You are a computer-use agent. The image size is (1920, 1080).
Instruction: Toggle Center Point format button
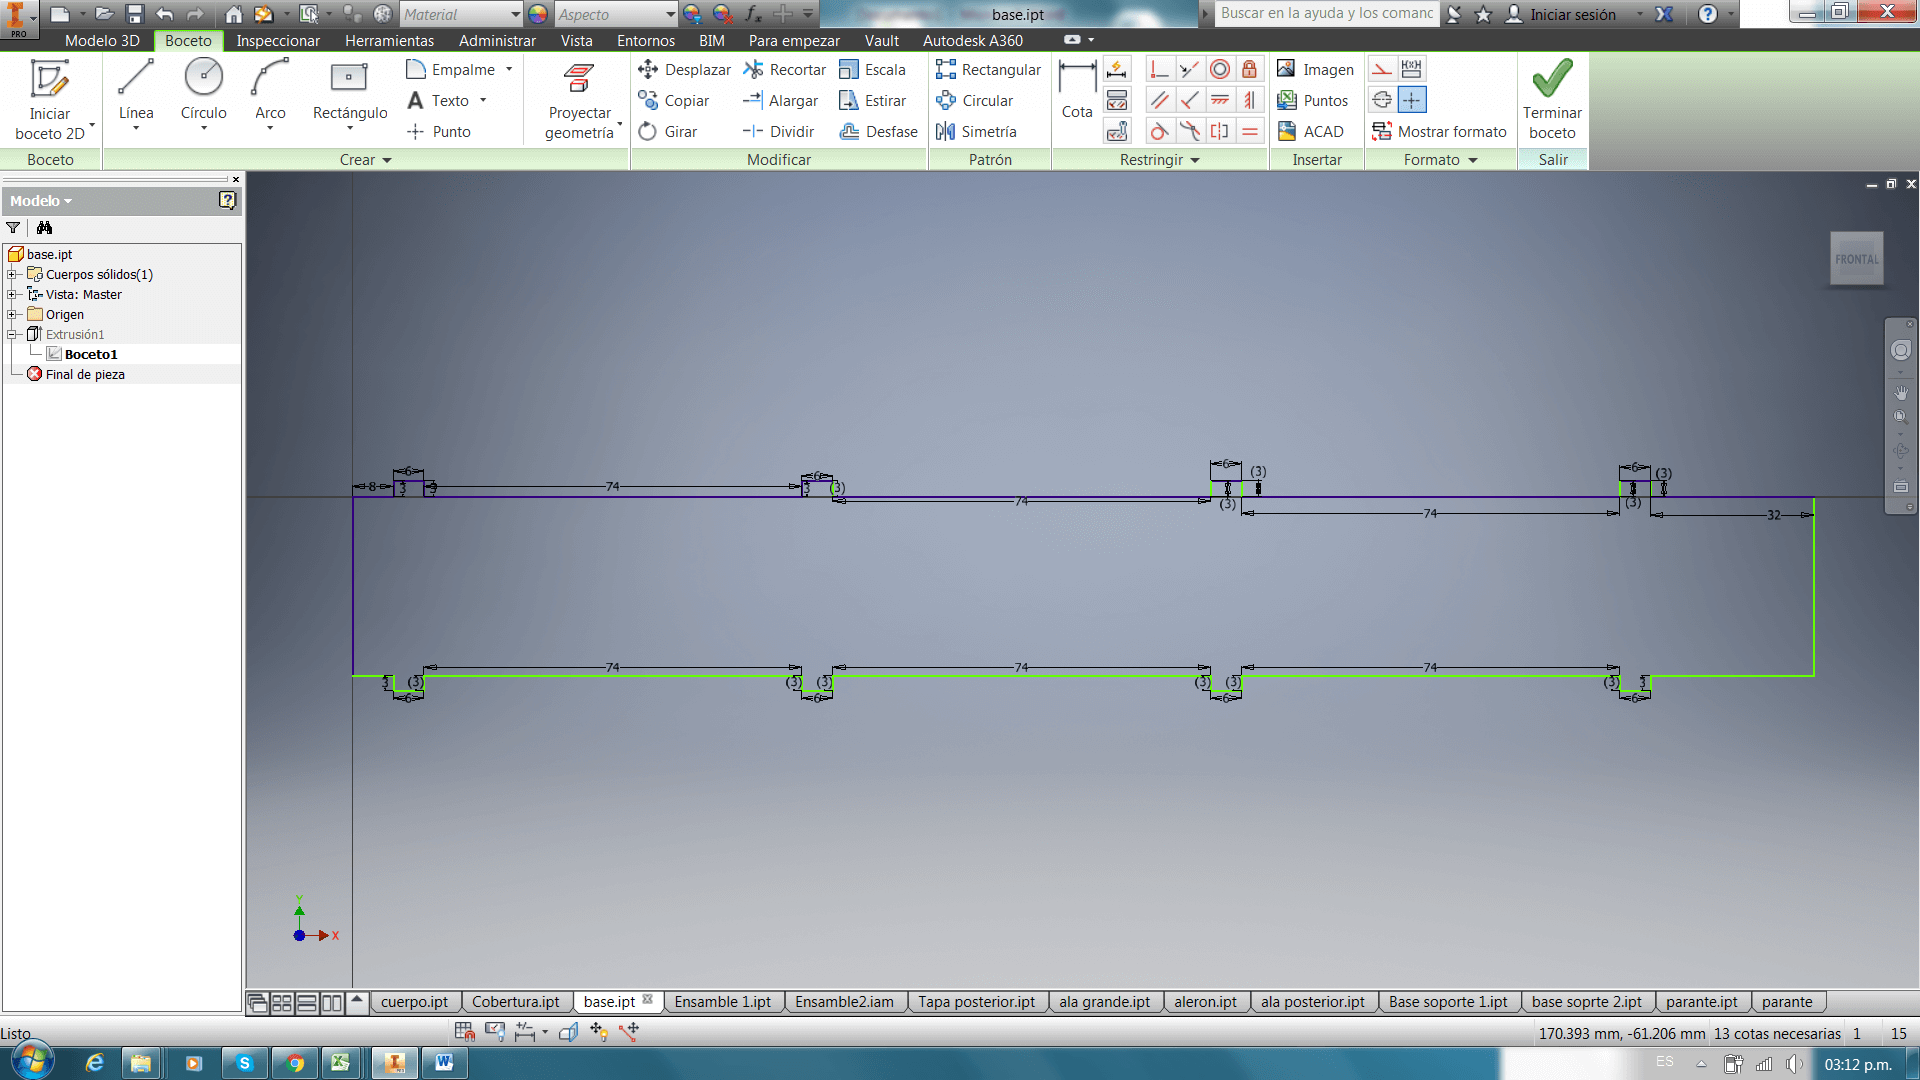click(1412, 100)
